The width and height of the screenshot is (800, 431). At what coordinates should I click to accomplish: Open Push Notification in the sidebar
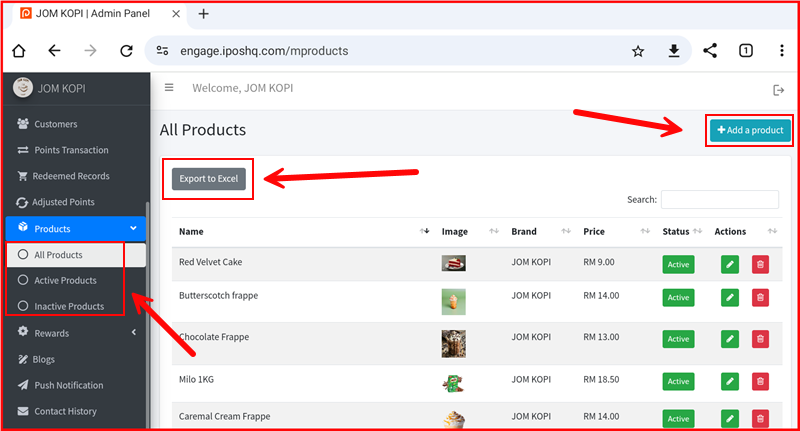click(68, 385)
